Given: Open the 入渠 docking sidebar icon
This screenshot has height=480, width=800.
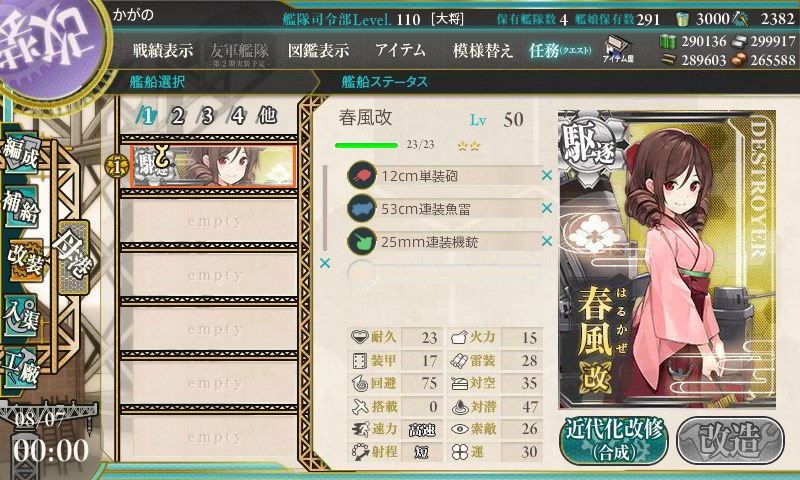Looking at the screenshot, I should tap(20, 315).
